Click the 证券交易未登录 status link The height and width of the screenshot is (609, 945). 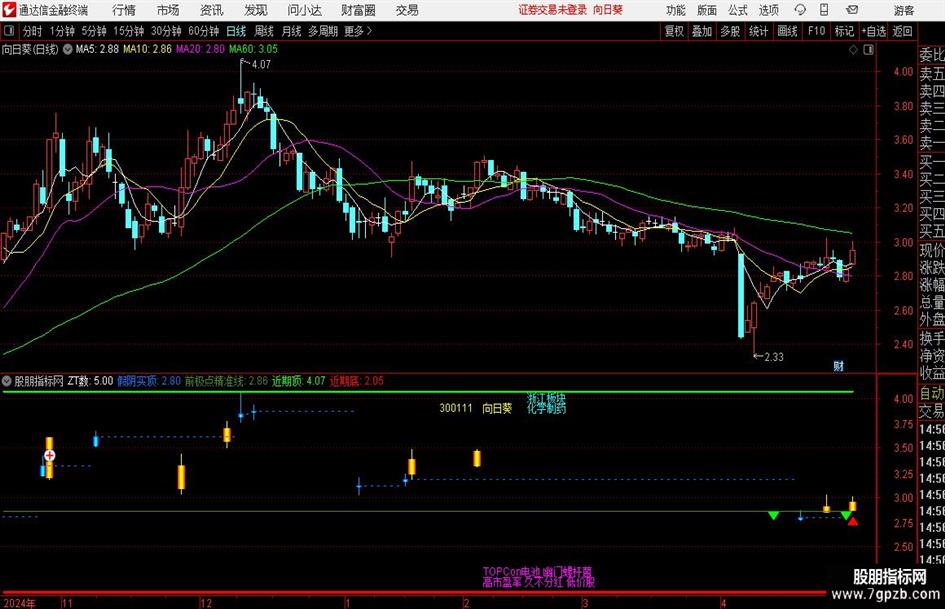553,10
